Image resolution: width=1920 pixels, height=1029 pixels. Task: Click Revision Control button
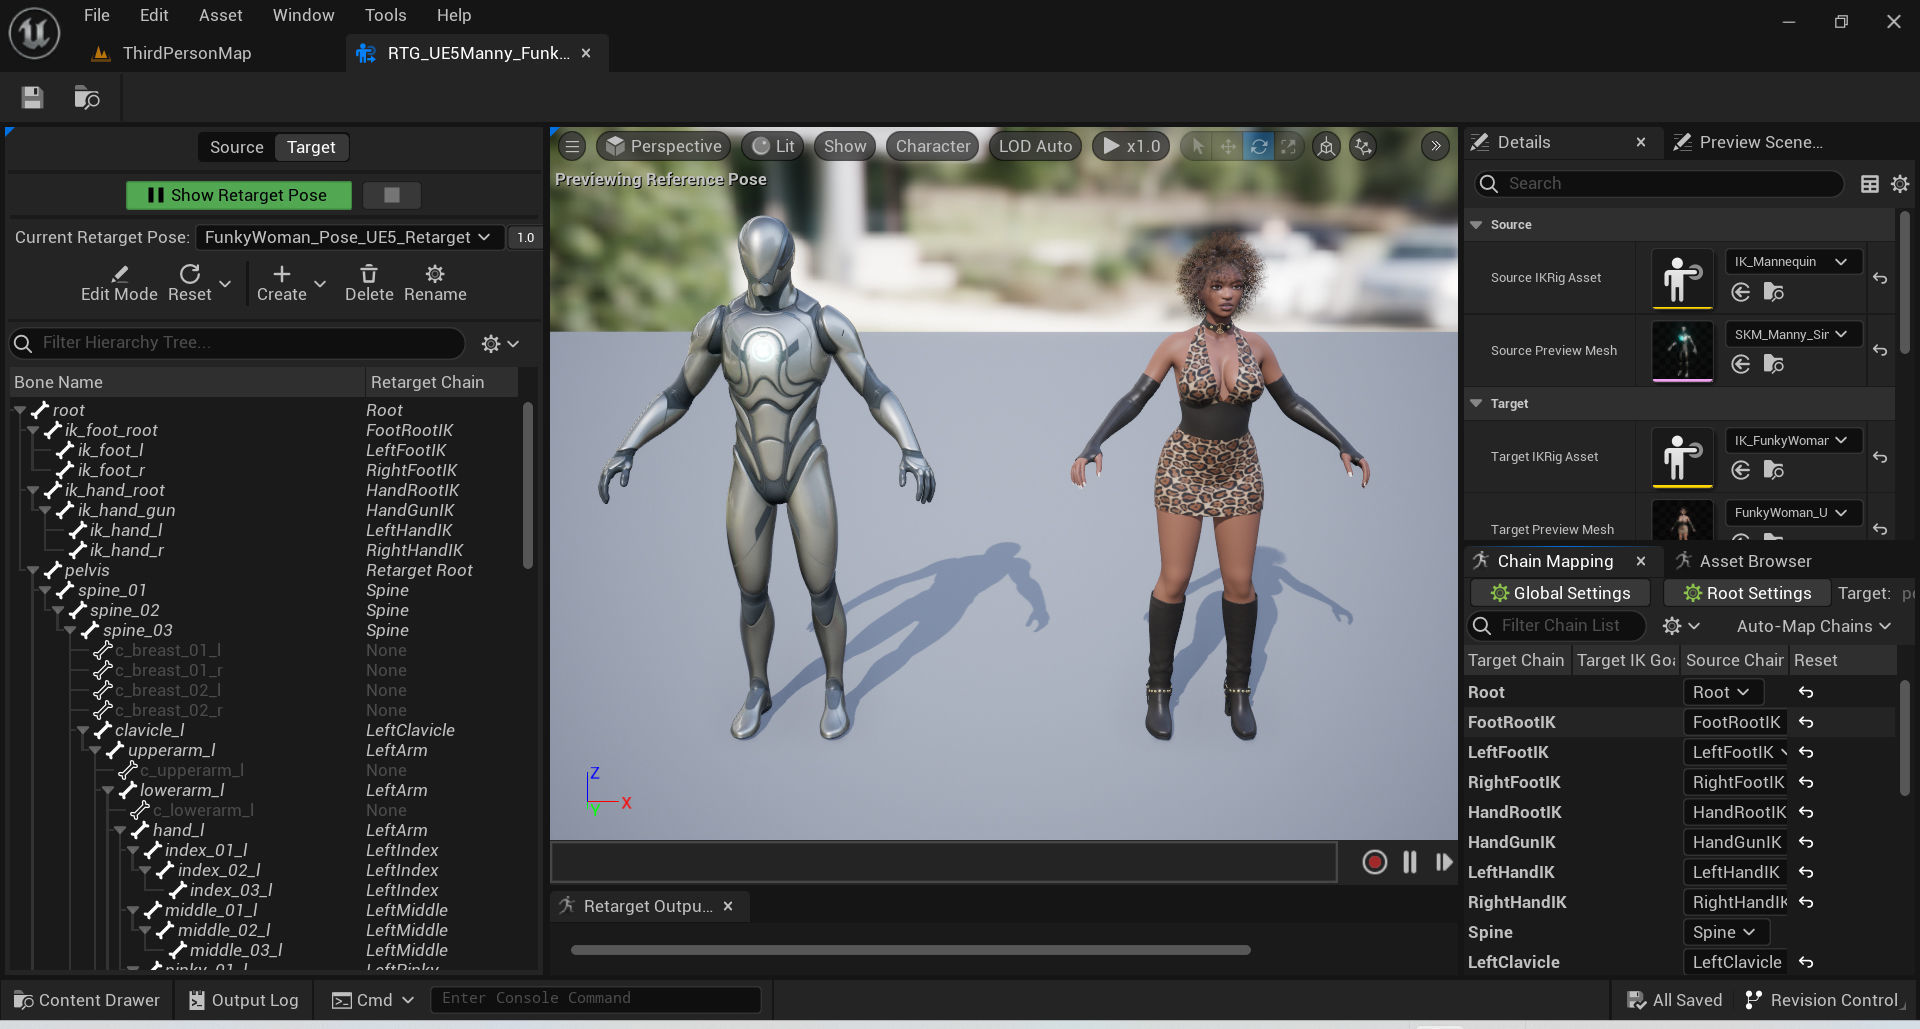pyautogui.click(x=1823, y=1000)
